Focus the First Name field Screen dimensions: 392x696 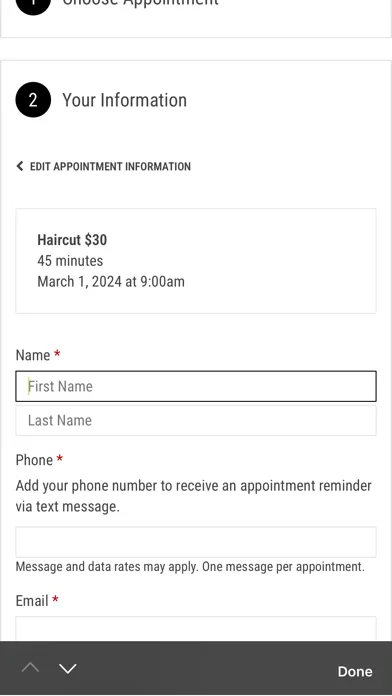coord(196,386)
